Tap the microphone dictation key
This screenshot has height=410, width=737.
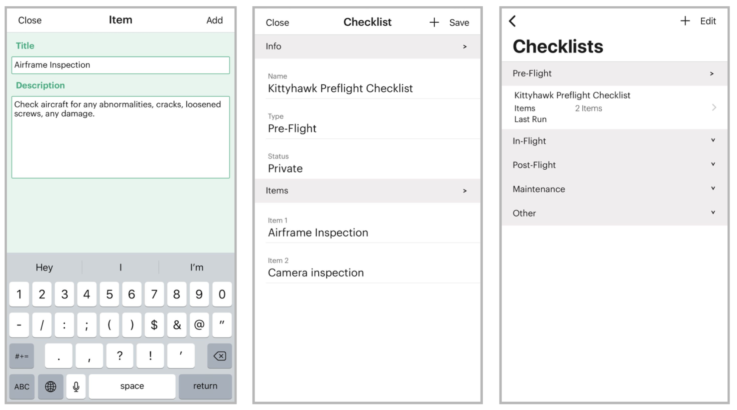pyautogui.click(x=76, y=386)
